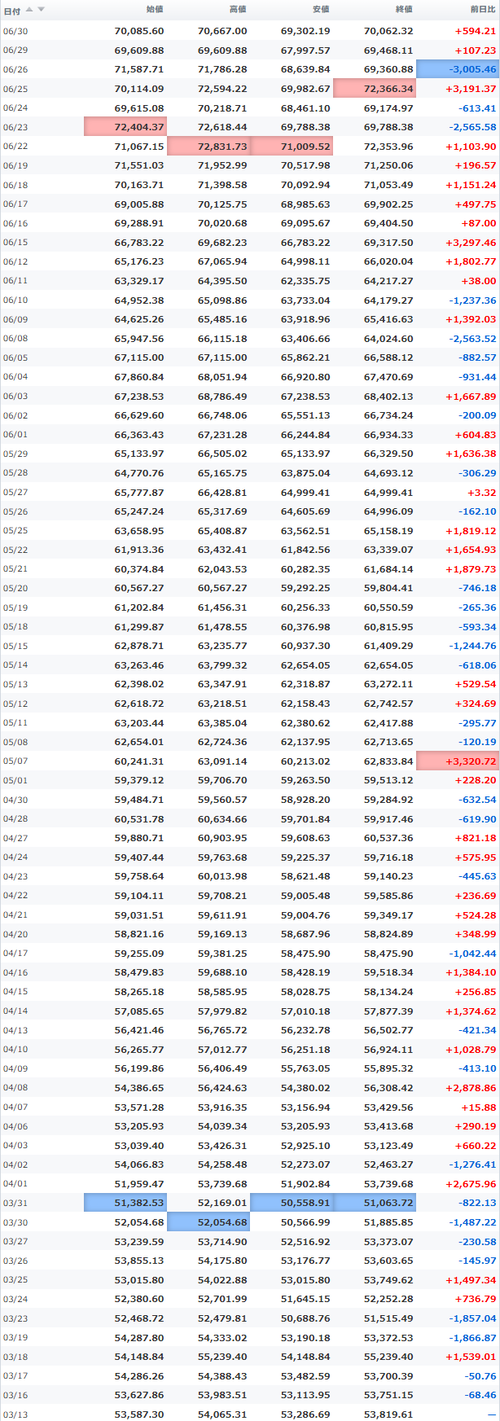
Task: Sort dates descending with the down arrow
Action: click(x=41, y=9)
